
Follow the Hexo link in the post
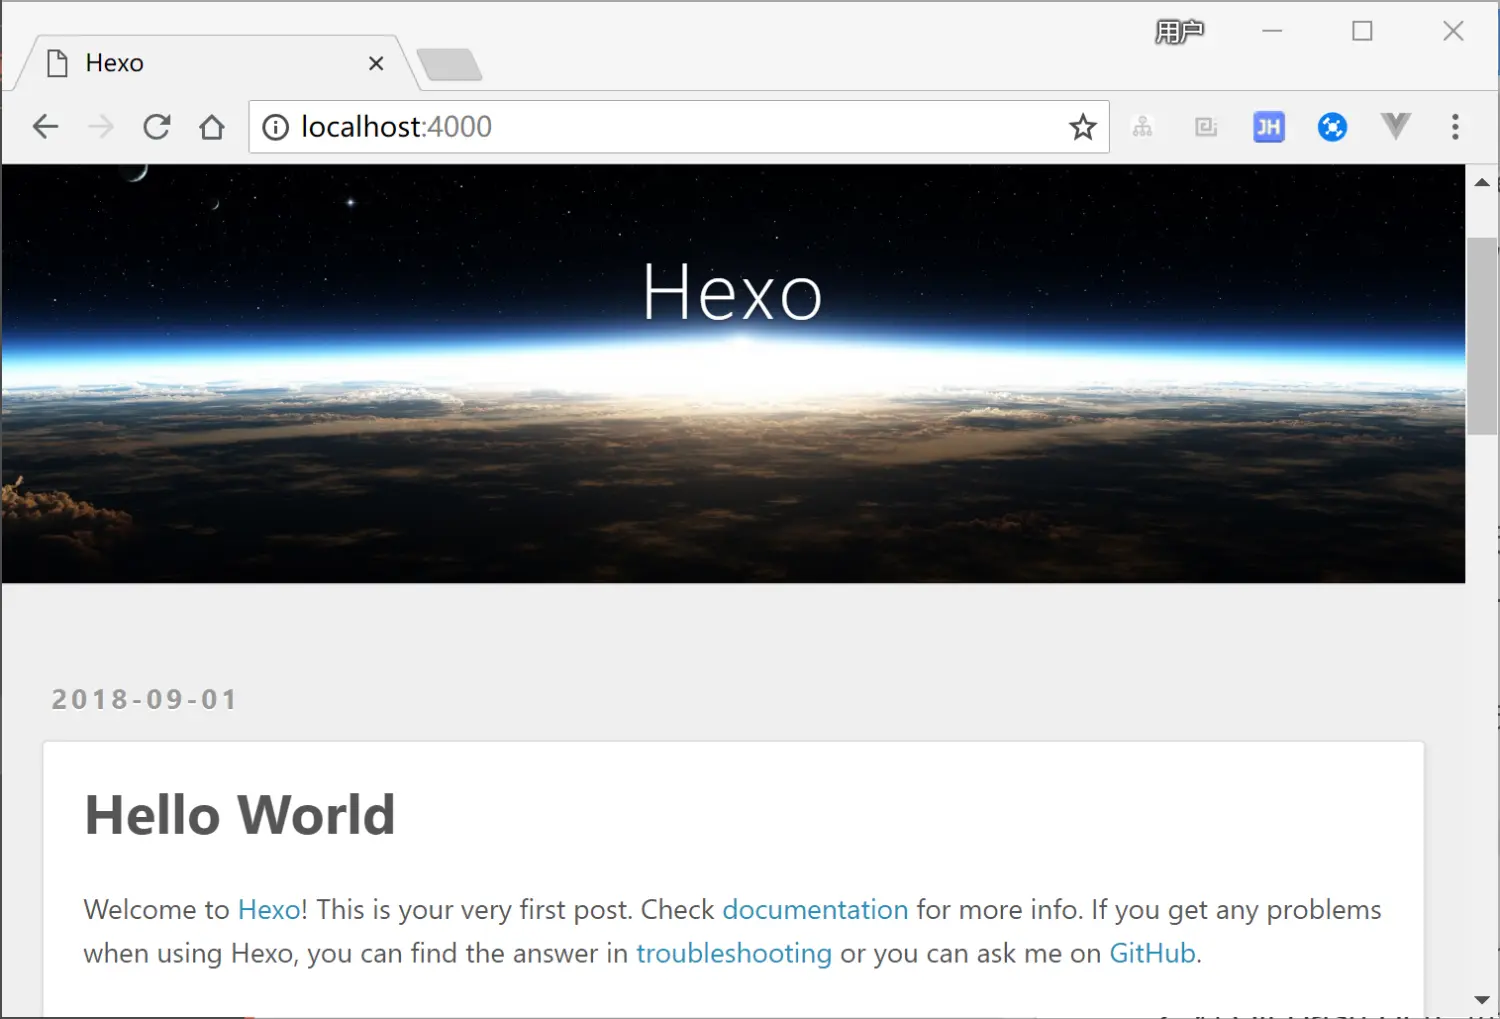point(269,909)
